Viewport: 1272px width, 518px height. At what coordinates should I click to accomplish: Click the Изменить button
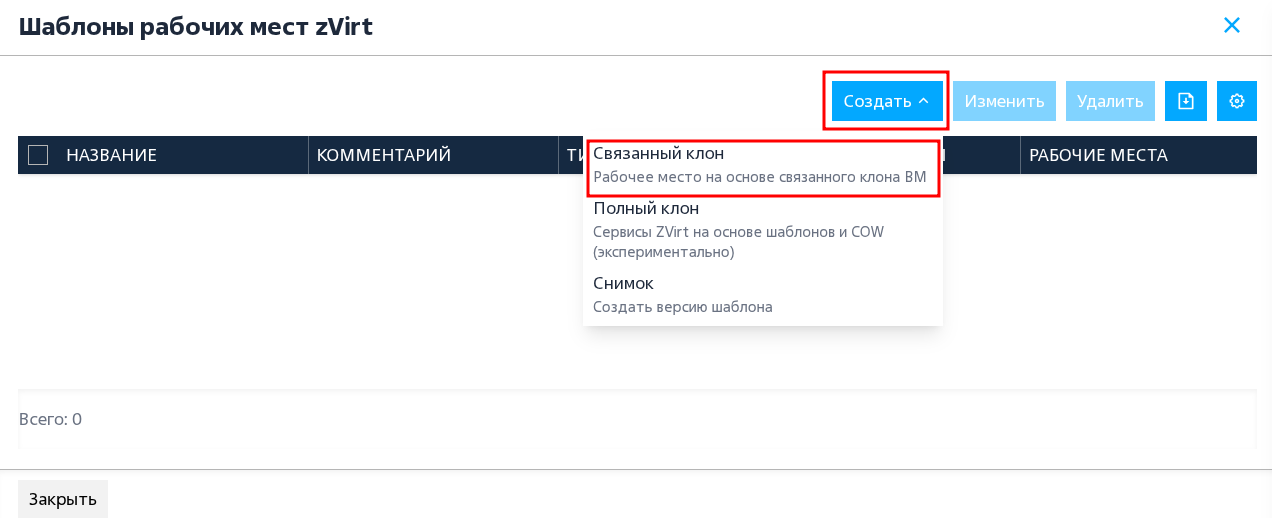pyautogui.click(x=1004, y=101)
